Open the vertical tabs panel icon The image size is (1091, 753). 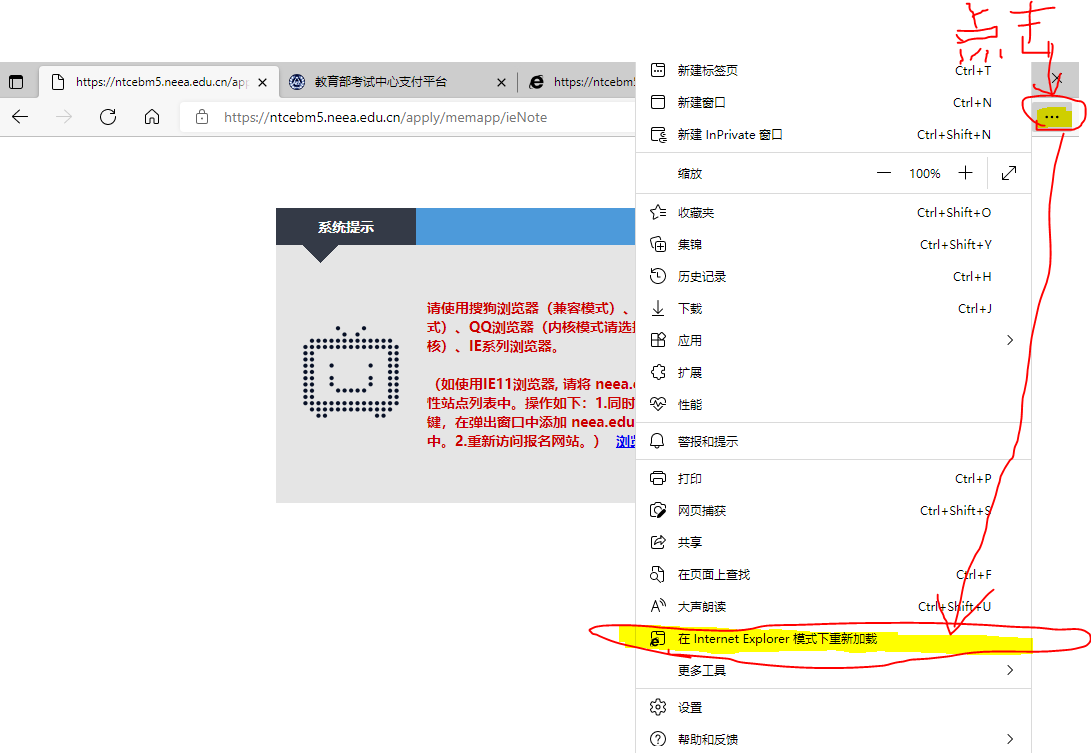pos(16,82)
